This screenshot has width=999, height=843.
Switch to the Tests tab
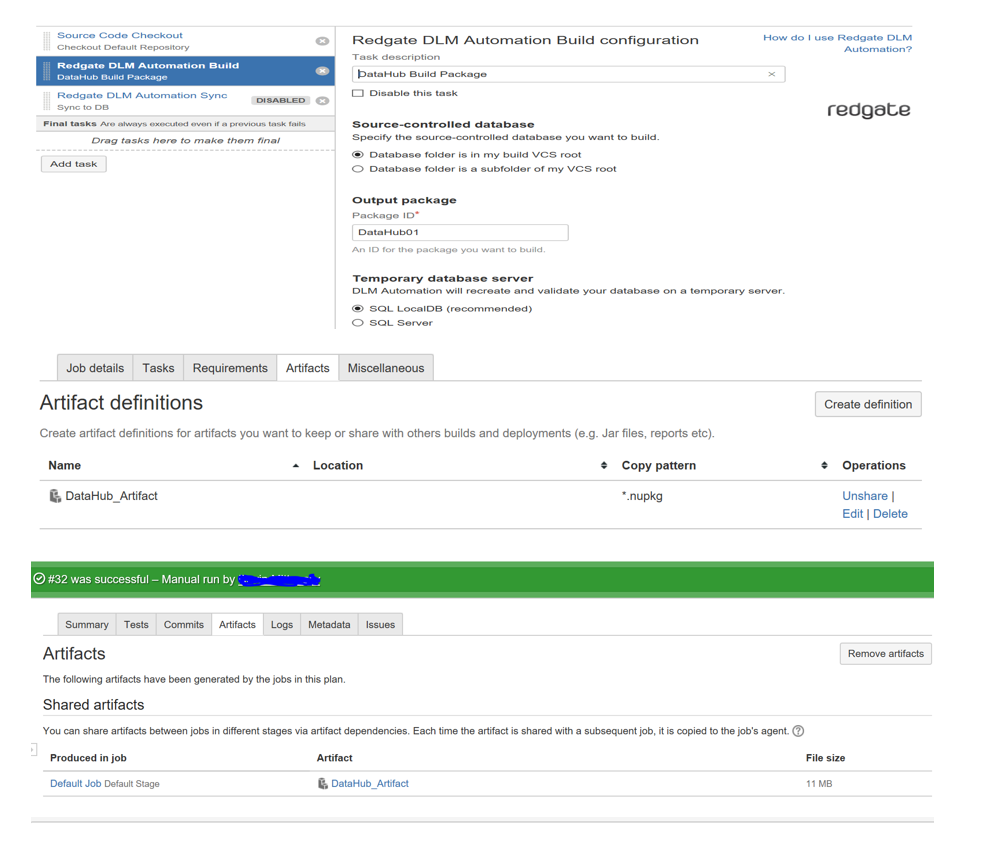136,624
